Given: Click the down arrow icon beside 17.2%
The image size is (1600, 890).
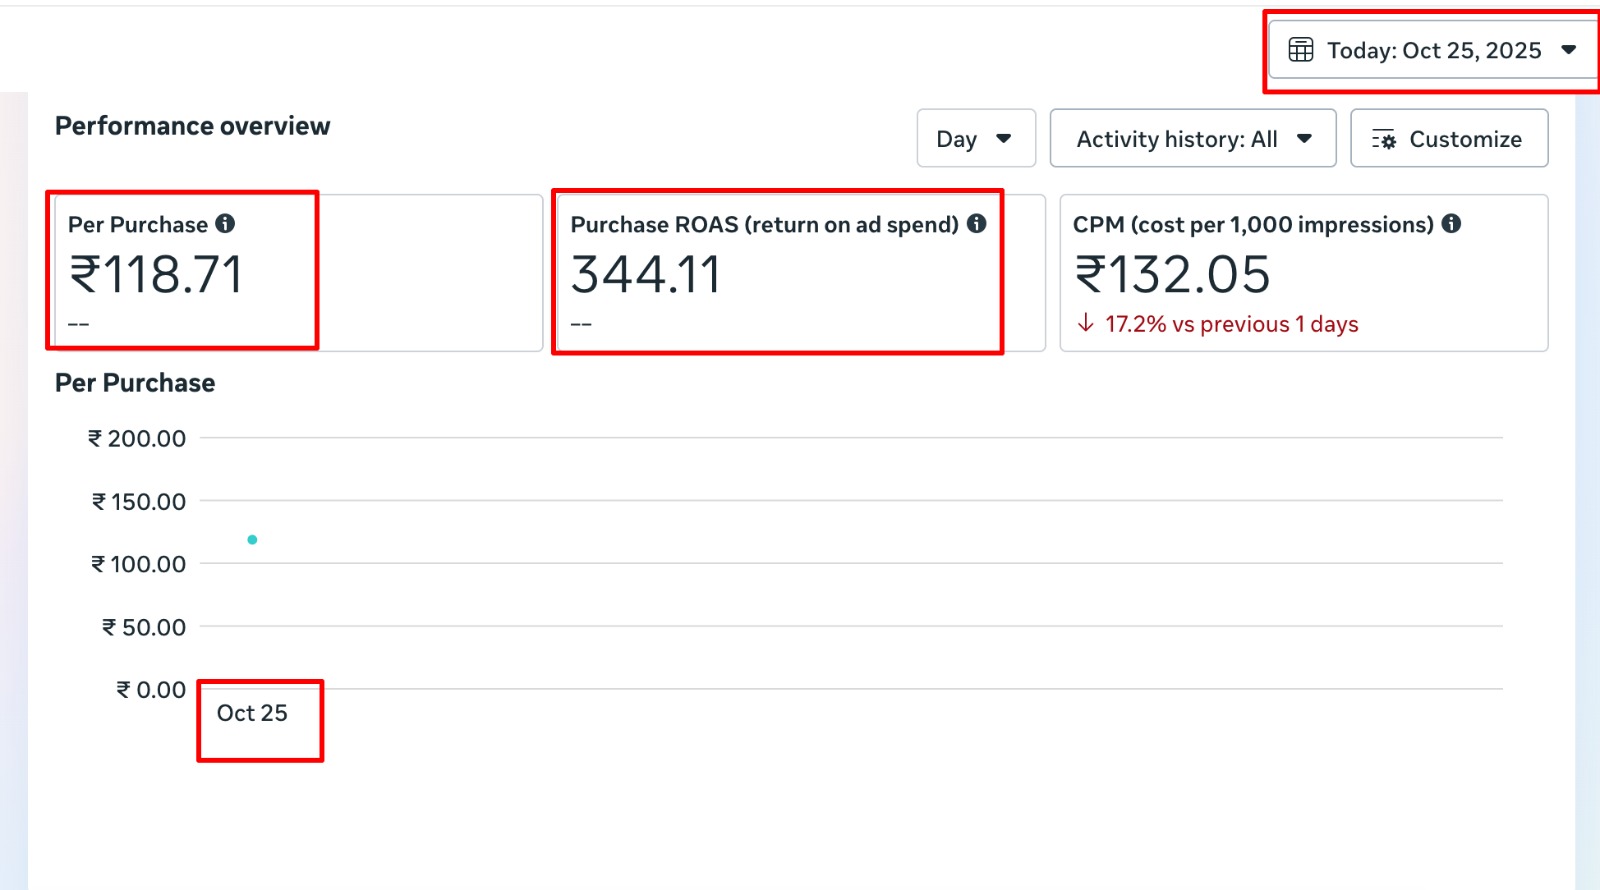Looking at the screenshot, I should (1085, 323).
